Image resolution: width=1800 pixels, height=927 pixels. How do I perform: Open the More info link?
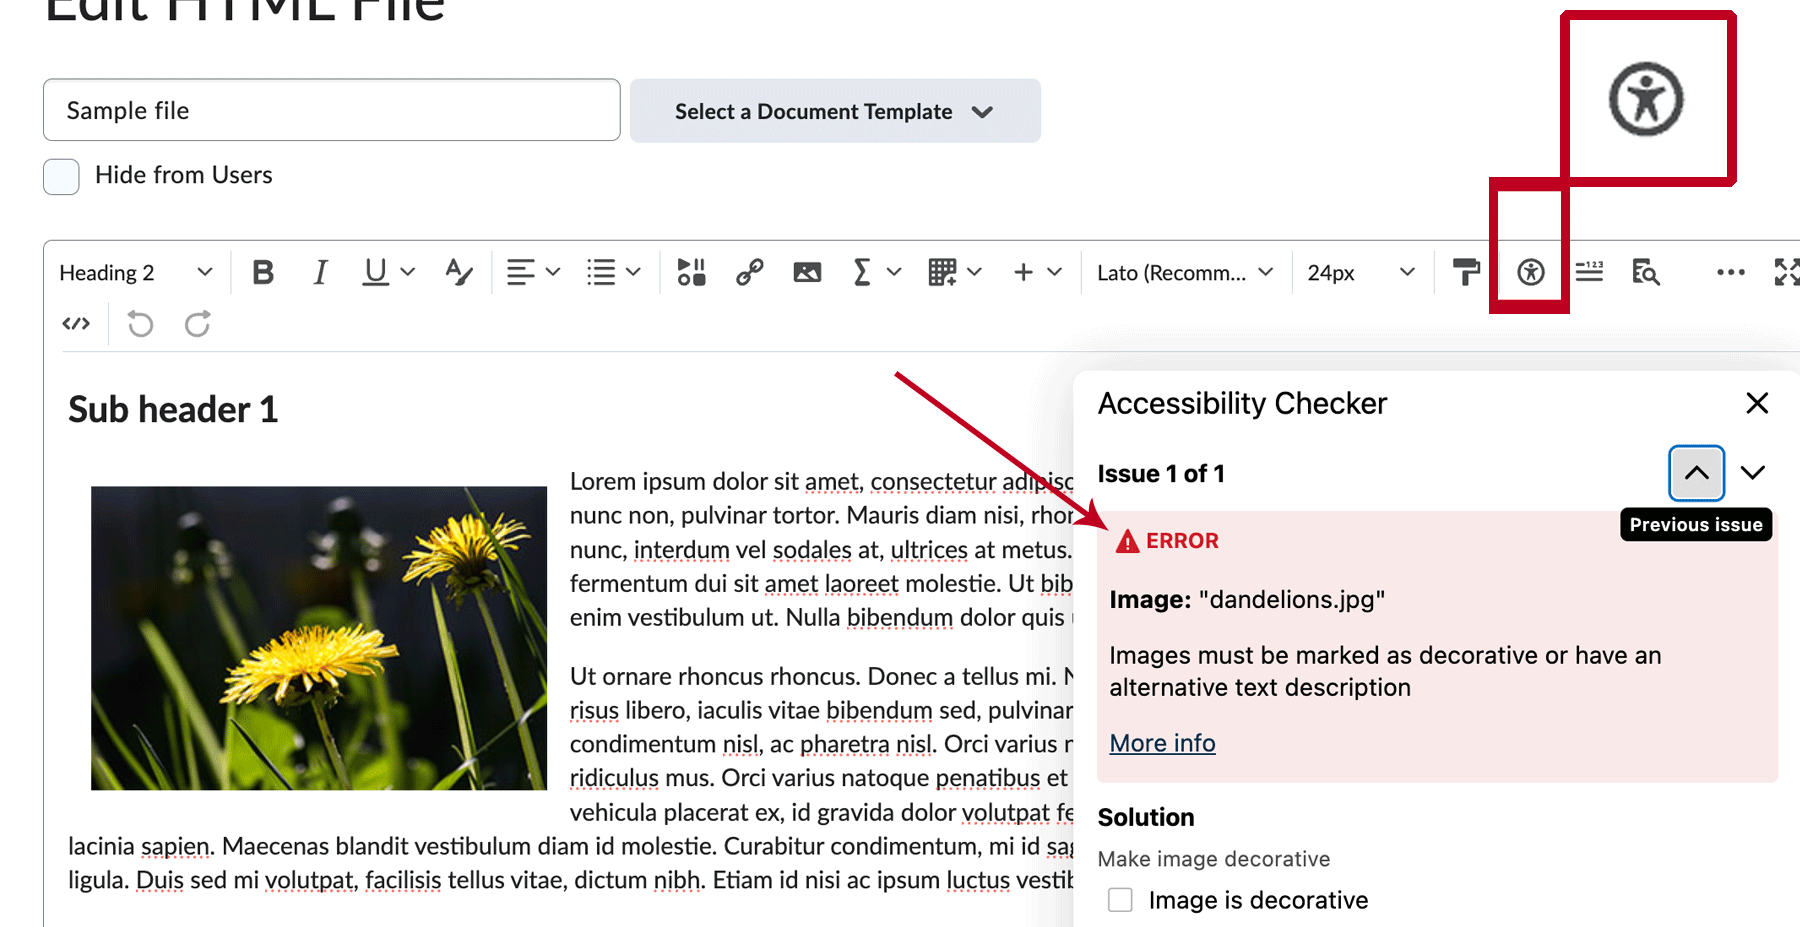click(x=1162, y=743)
